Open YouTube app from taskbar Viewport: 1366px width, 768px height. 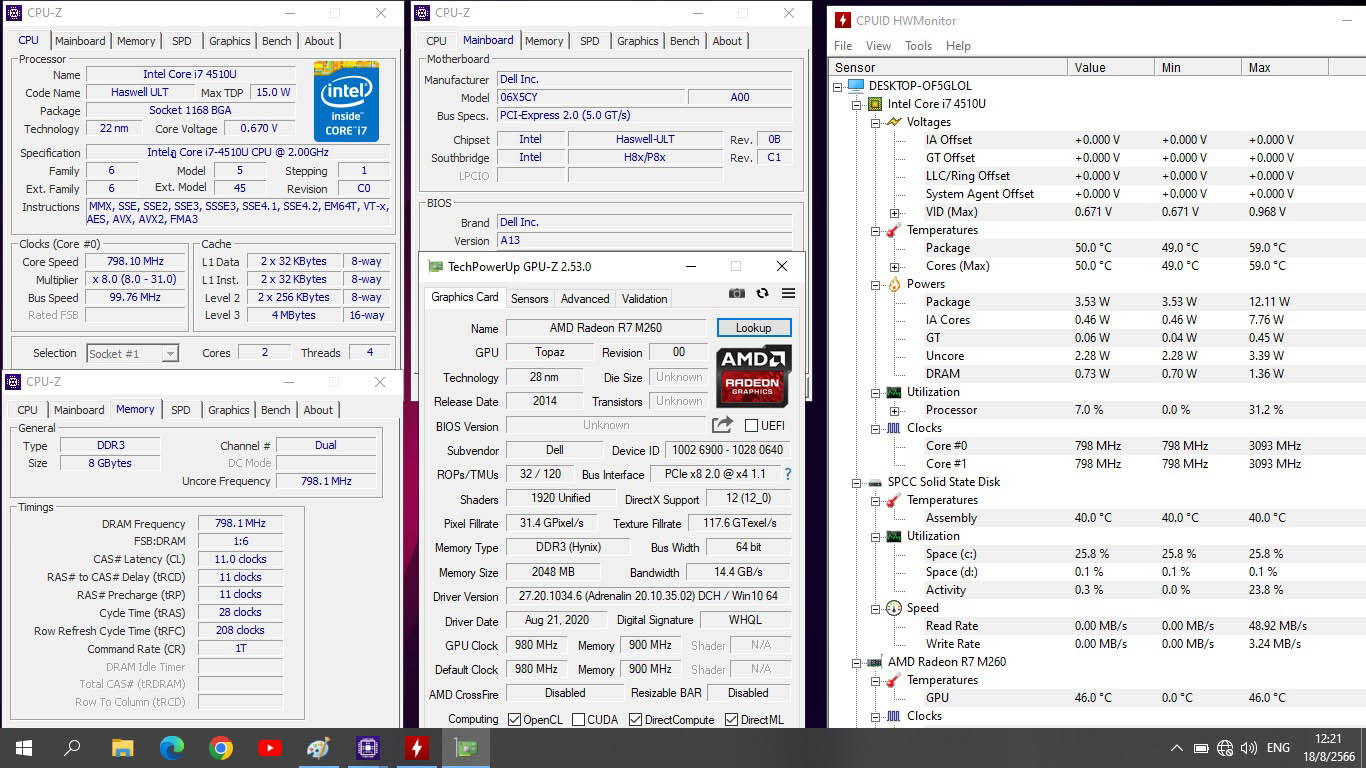(269, 748)
